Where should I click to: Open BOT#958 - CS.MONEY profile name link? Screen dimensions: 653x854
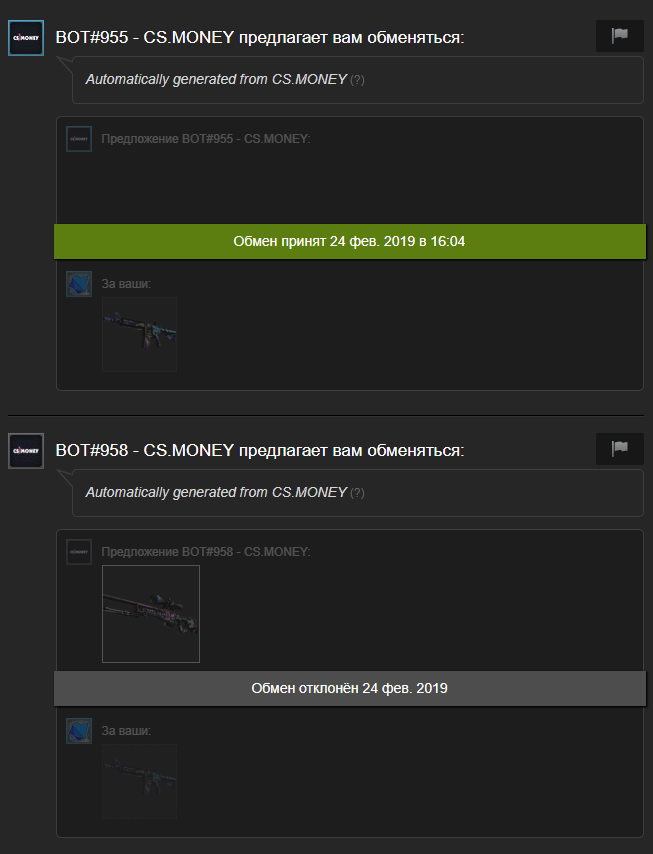click(x=145, y=450)
